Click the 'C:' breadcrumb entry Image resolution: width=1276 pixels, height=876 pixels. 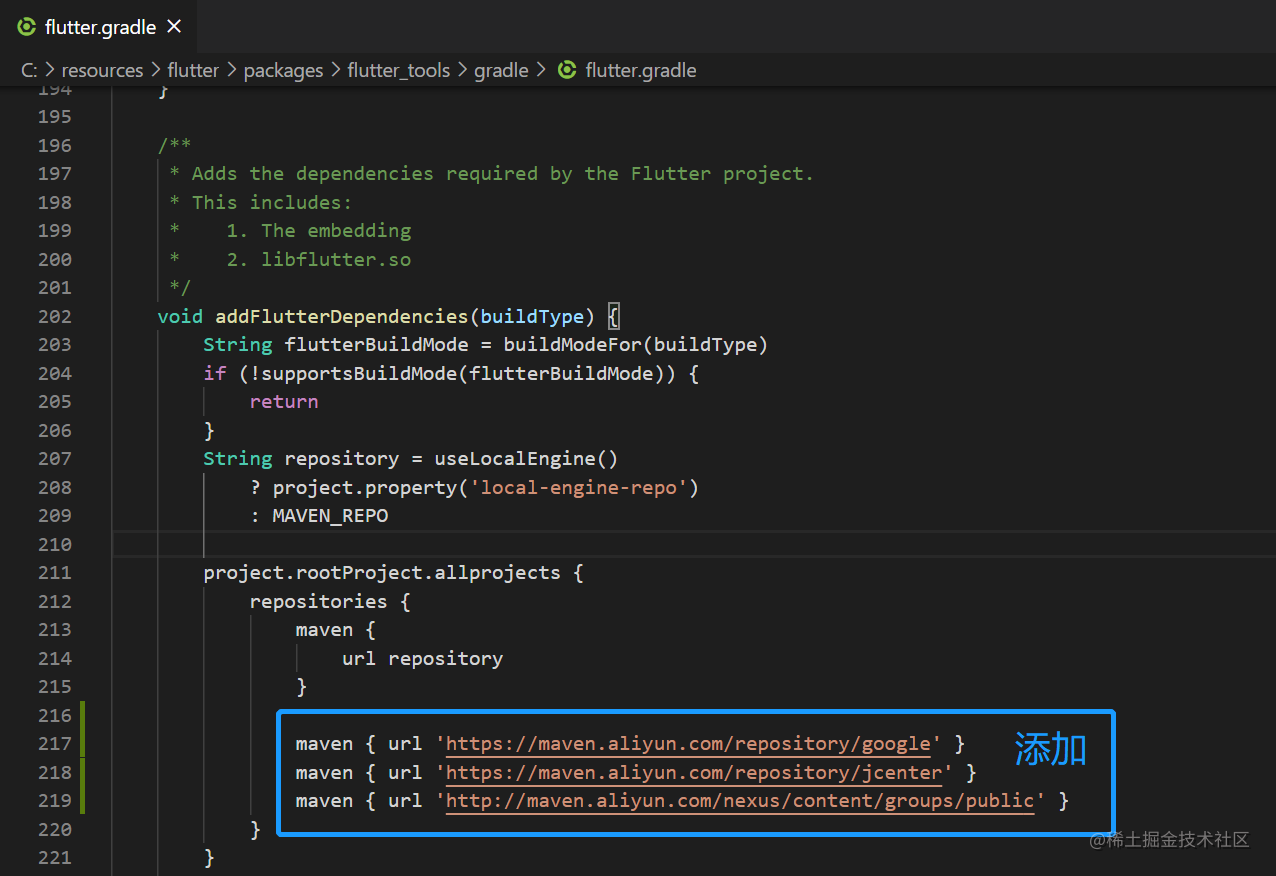[x=28, y=70]
